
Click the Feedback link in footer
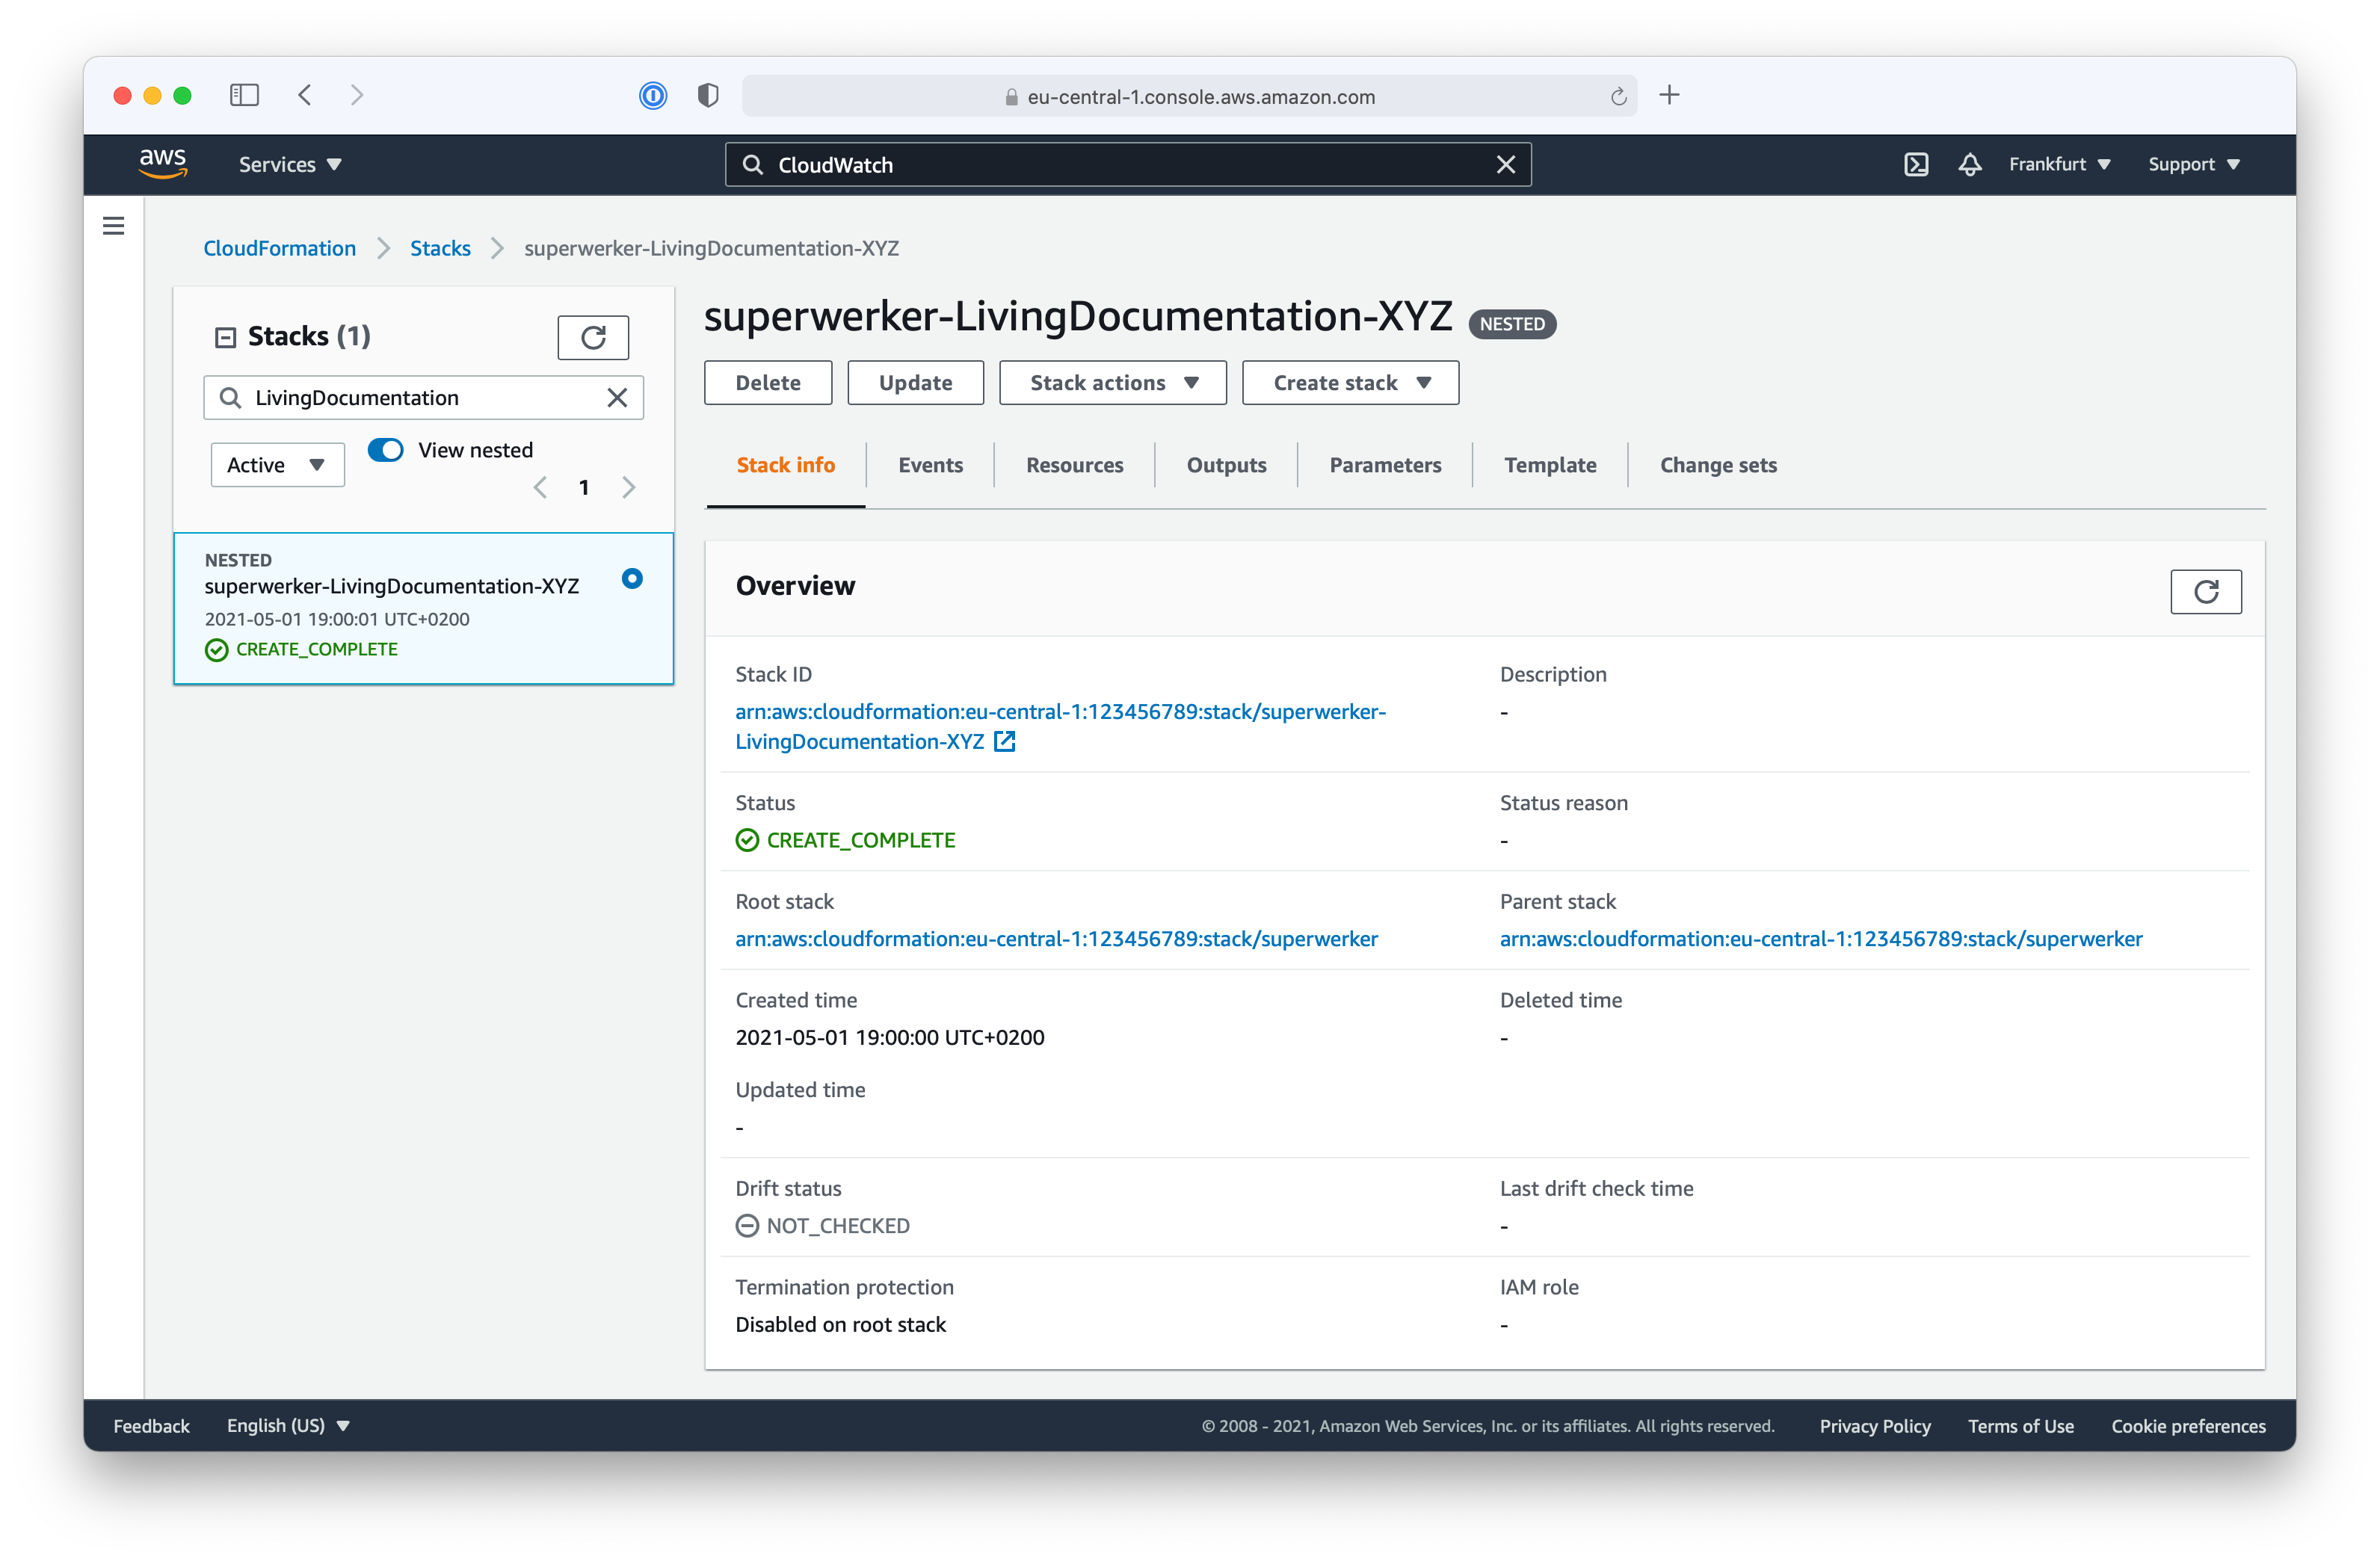click(151, 1425)
